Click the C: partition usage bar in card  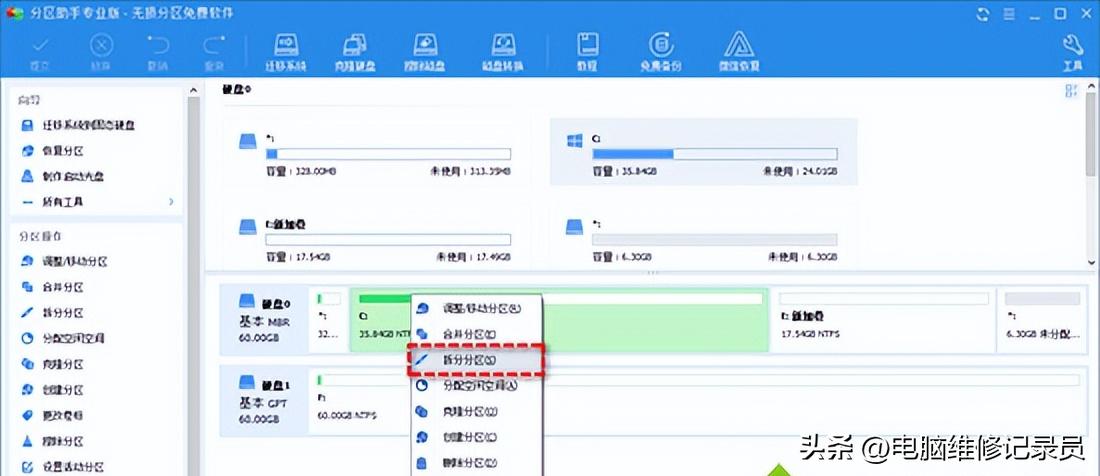(714, 154)
